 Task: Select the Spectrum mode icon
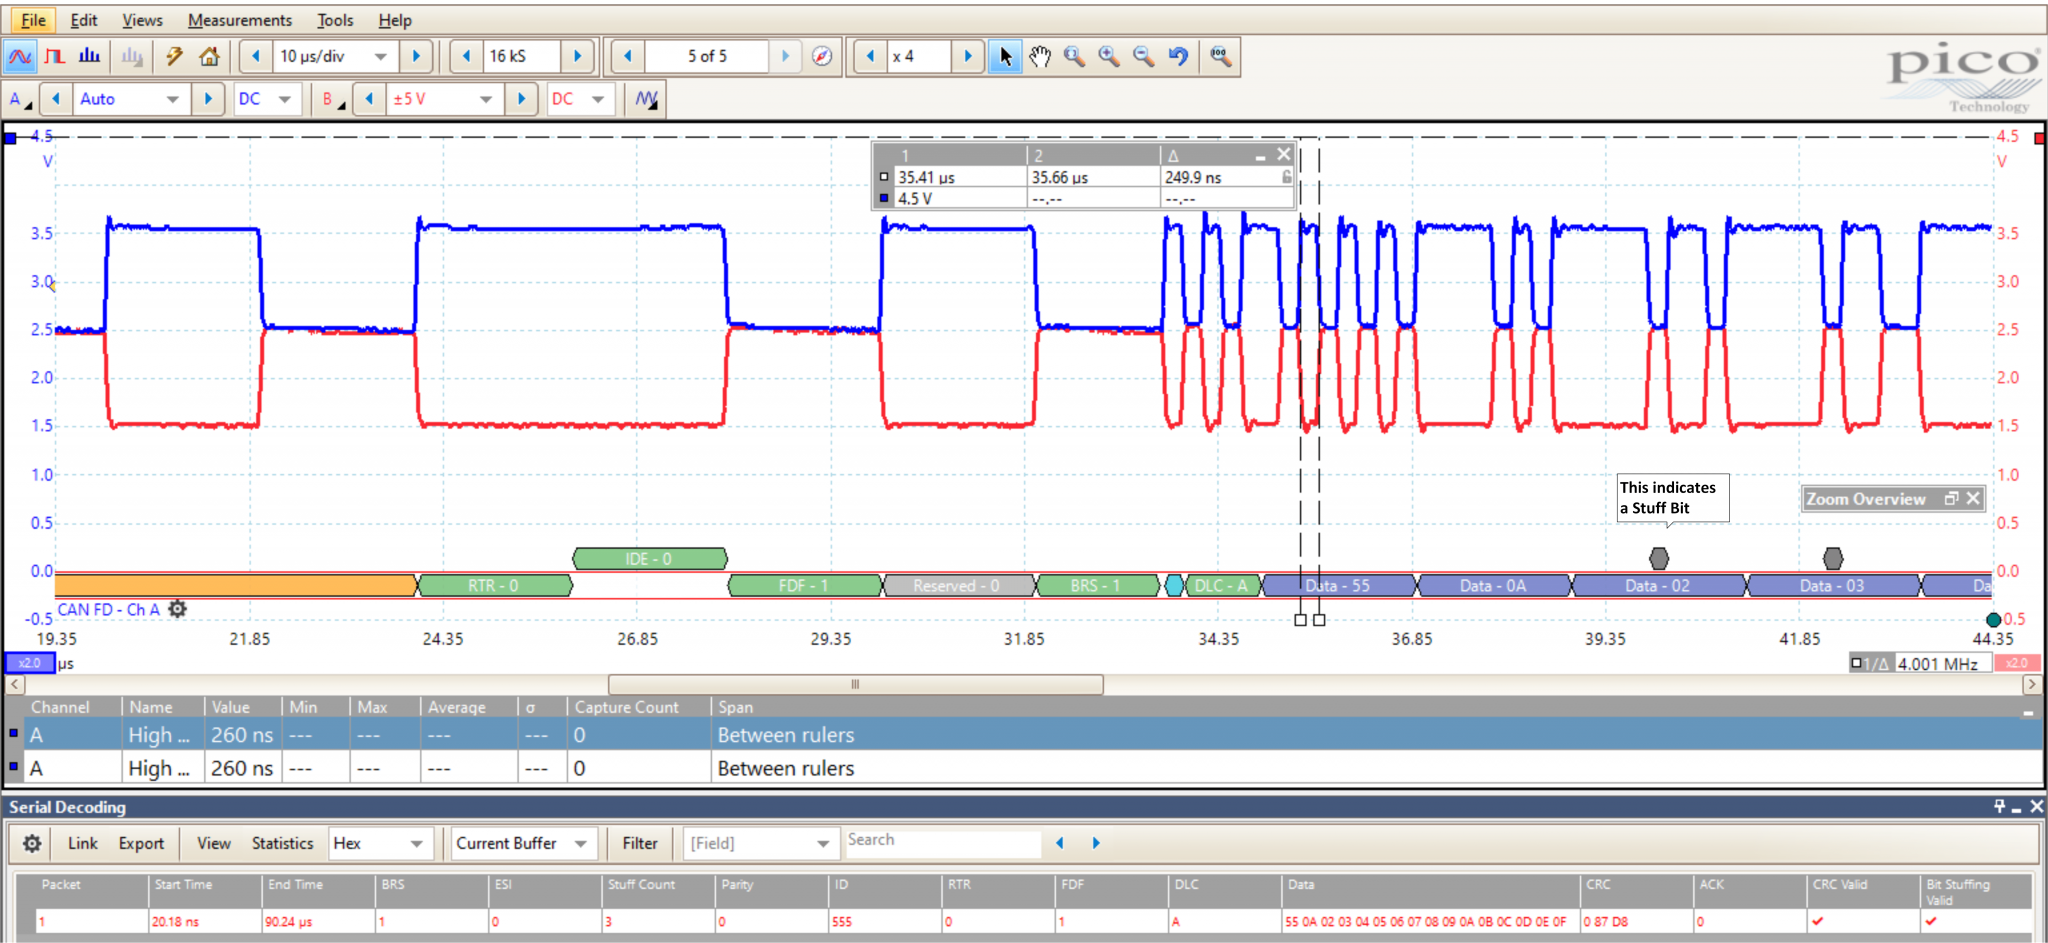pyautogui.click(x=90, y=57)
